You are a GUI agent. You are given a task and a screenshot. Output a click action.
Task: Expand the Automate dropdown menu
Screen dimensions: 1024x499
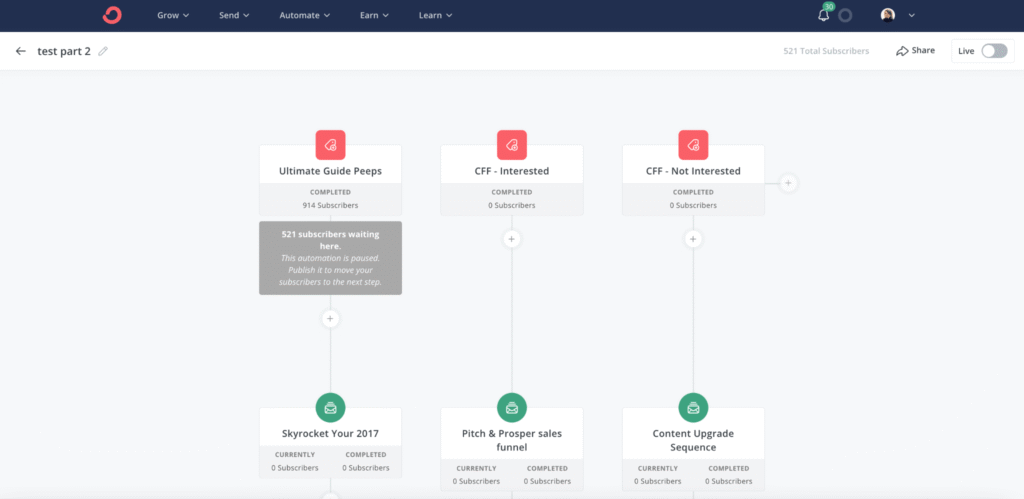click(305, 15)
